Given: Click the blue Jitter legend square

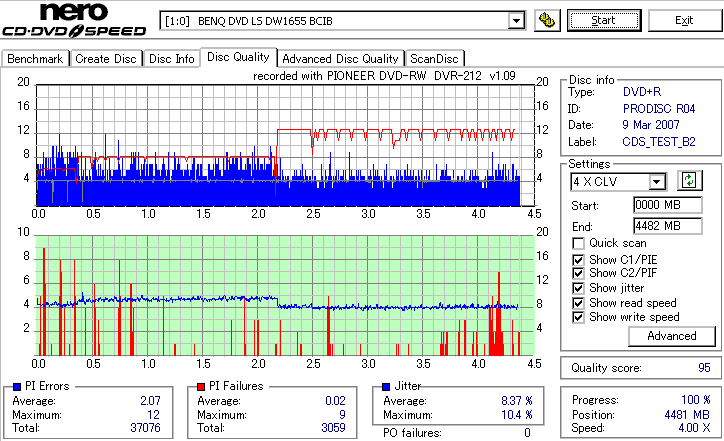Looking at the screenshot, I should [386, 387].
